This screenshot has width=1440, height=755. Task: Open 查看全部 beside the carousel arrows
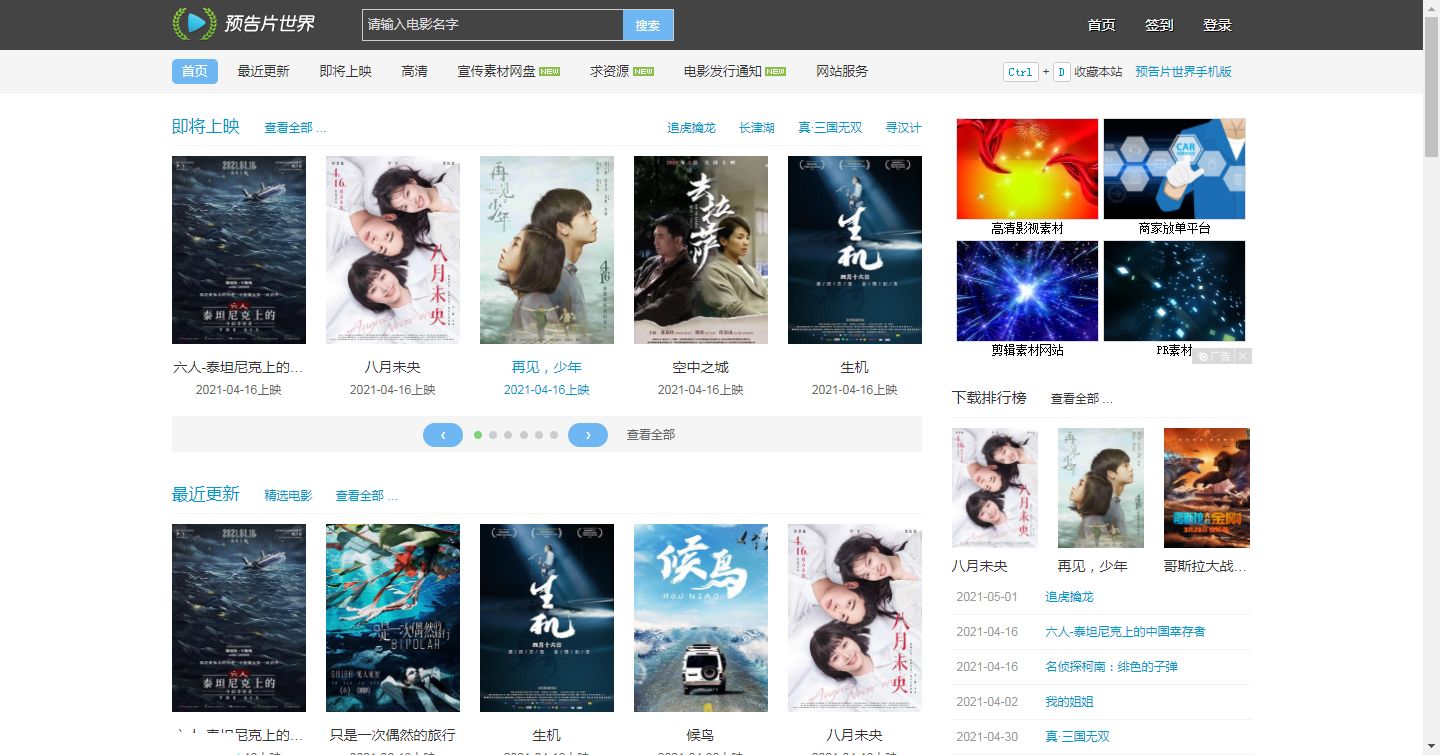click(x=651, y=435)
